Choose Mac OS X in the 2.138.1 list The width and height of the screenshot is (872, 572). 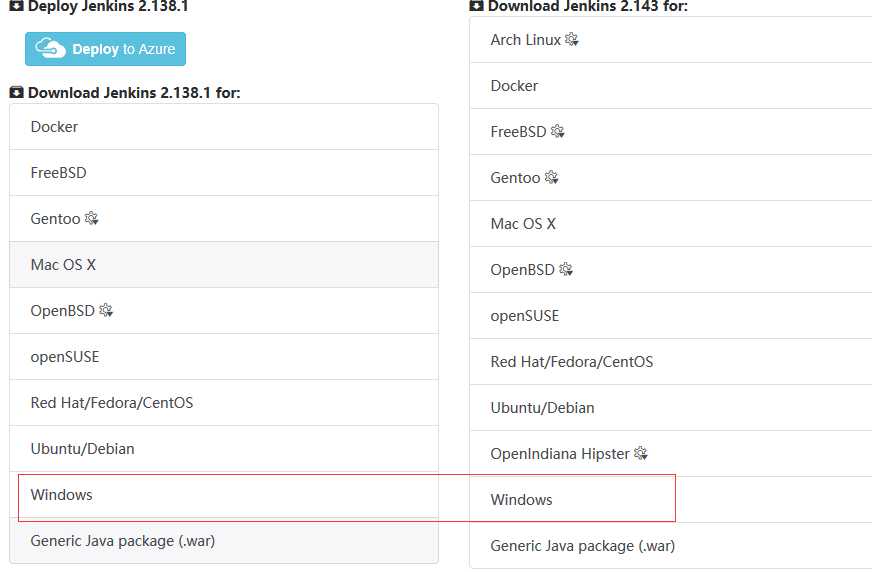[x=224, y=265]
